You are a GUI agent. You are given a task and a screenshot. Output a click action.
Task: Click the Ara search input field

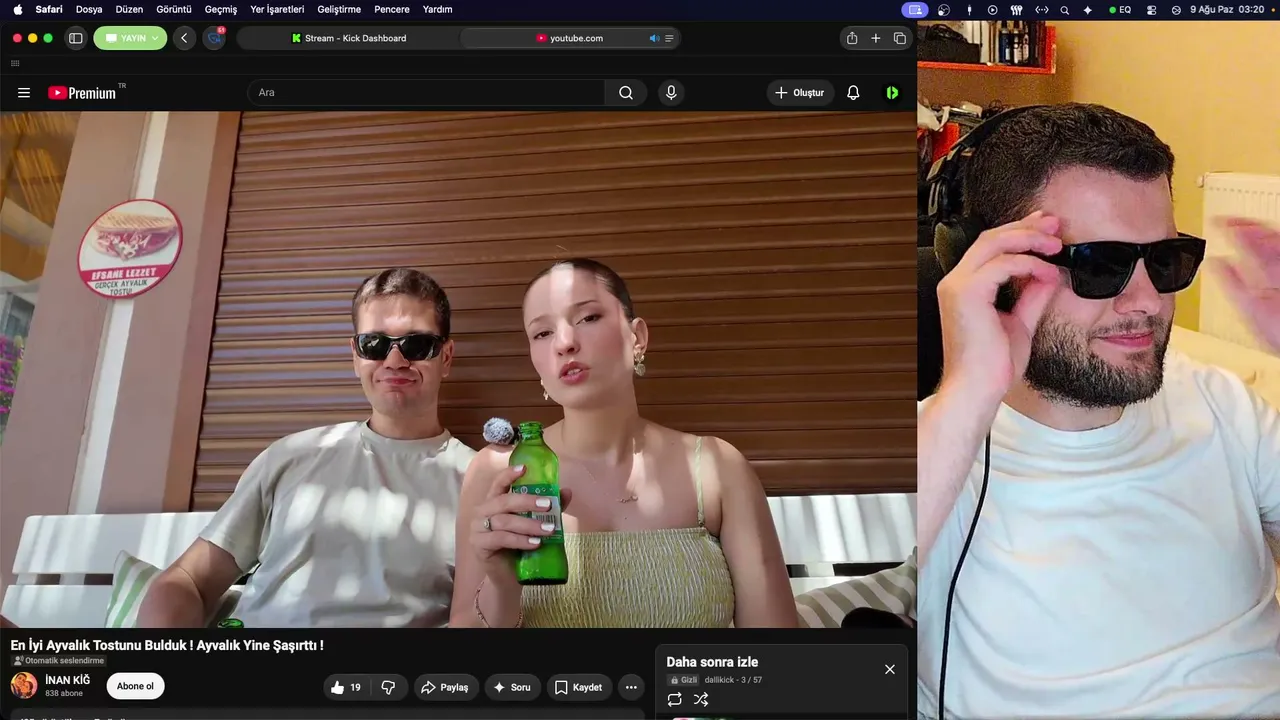(x=426, y=93)
